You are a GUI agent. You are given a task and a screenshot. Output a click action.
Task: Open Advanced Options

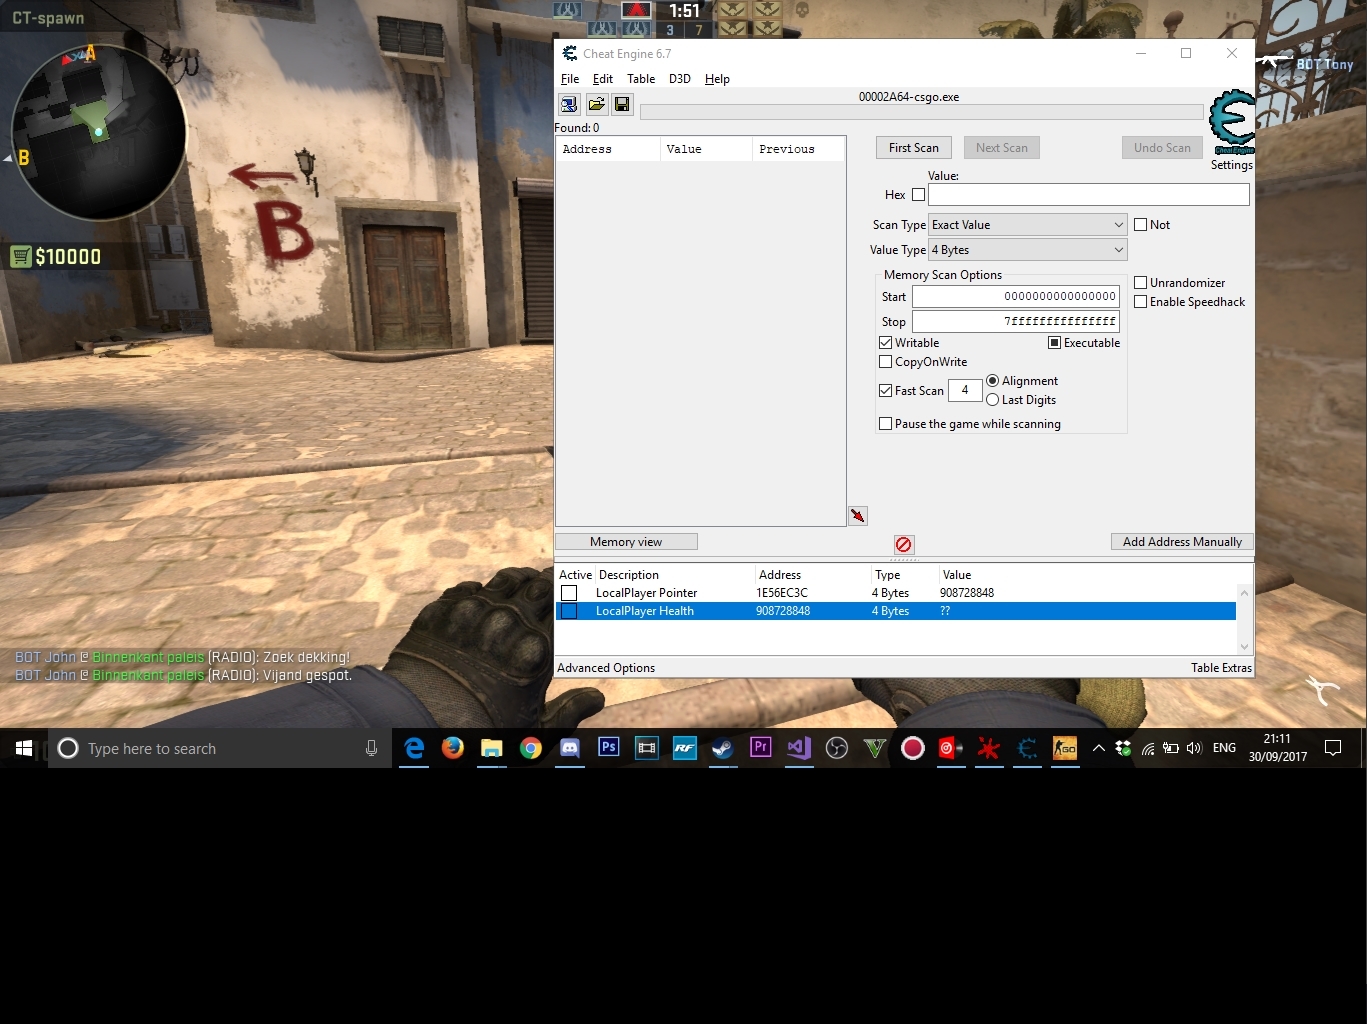point(606,668)
